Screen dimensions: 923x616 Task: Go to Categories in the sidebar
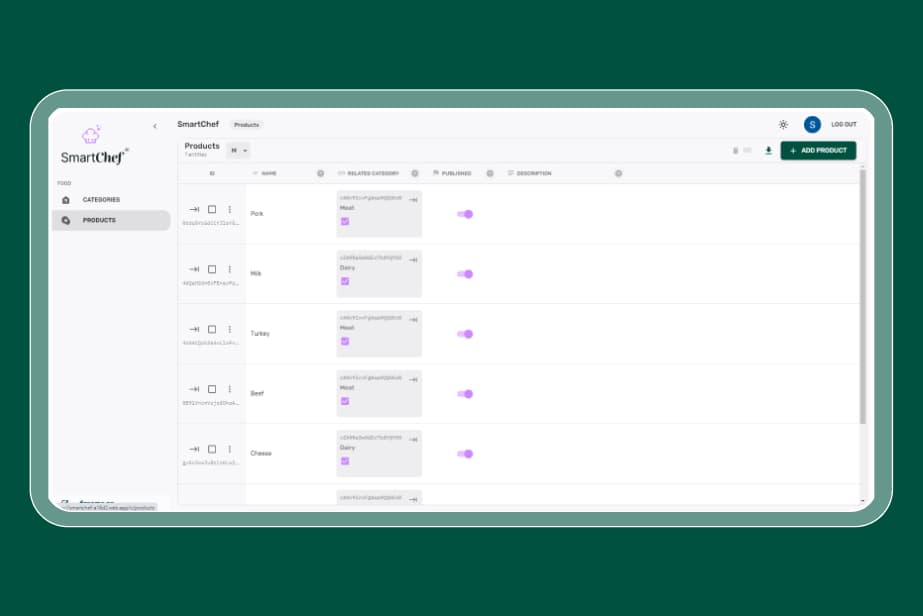click(111, 200)
